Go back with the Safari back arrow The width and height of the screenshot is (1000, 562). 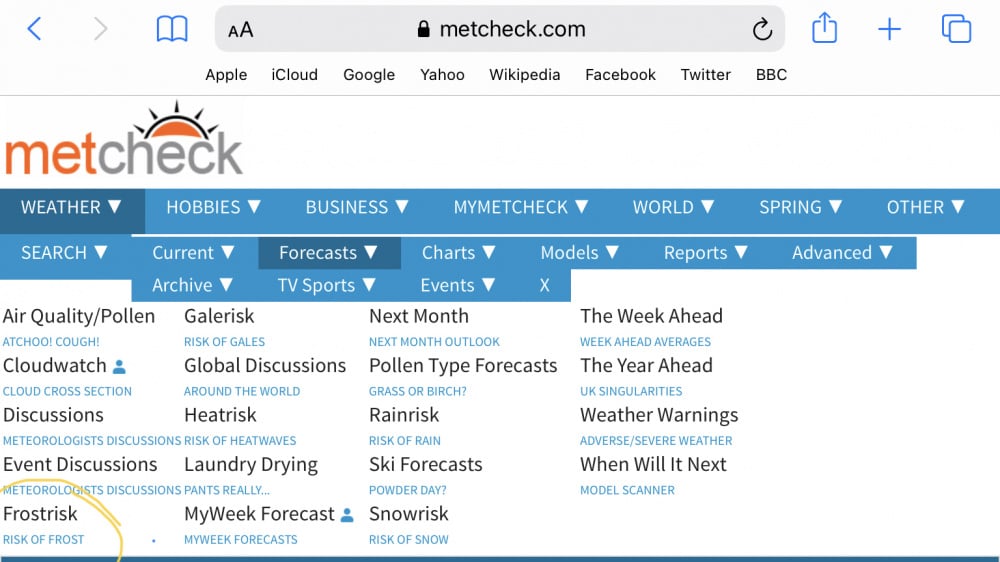tap(34, 29)
